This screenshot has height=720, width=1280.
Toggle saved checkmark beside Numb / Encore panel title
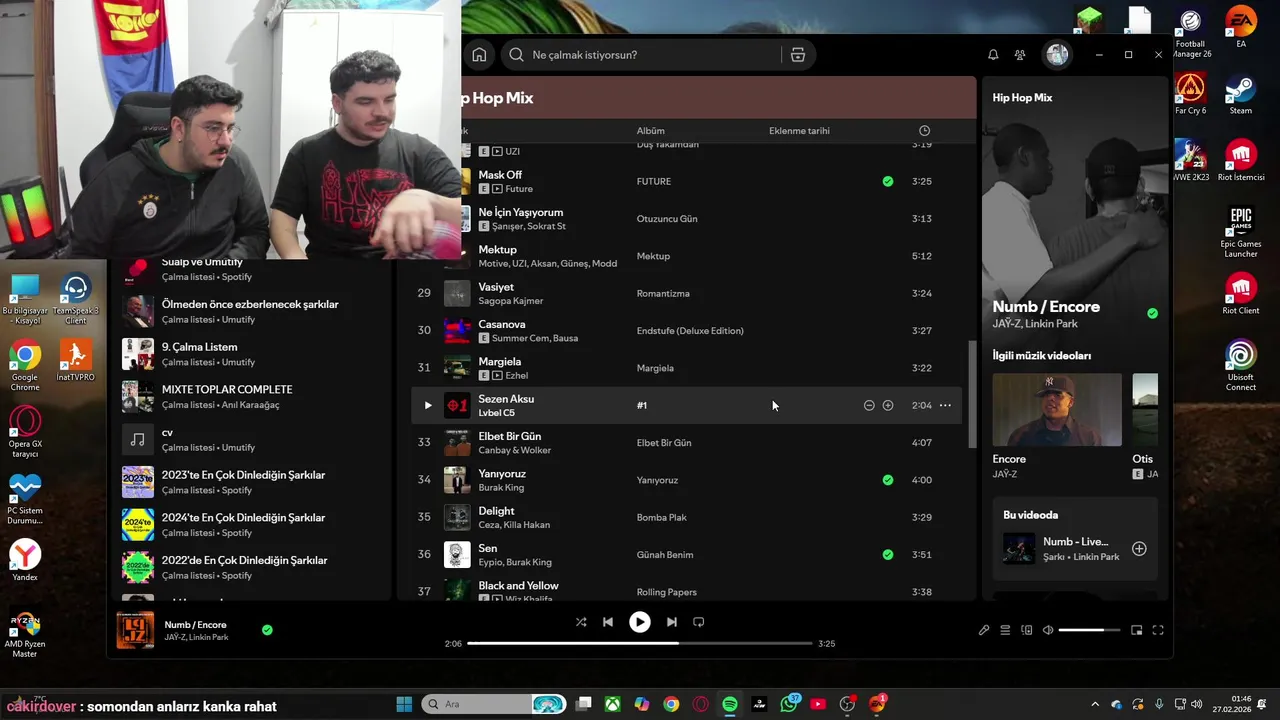(1152, 313)
